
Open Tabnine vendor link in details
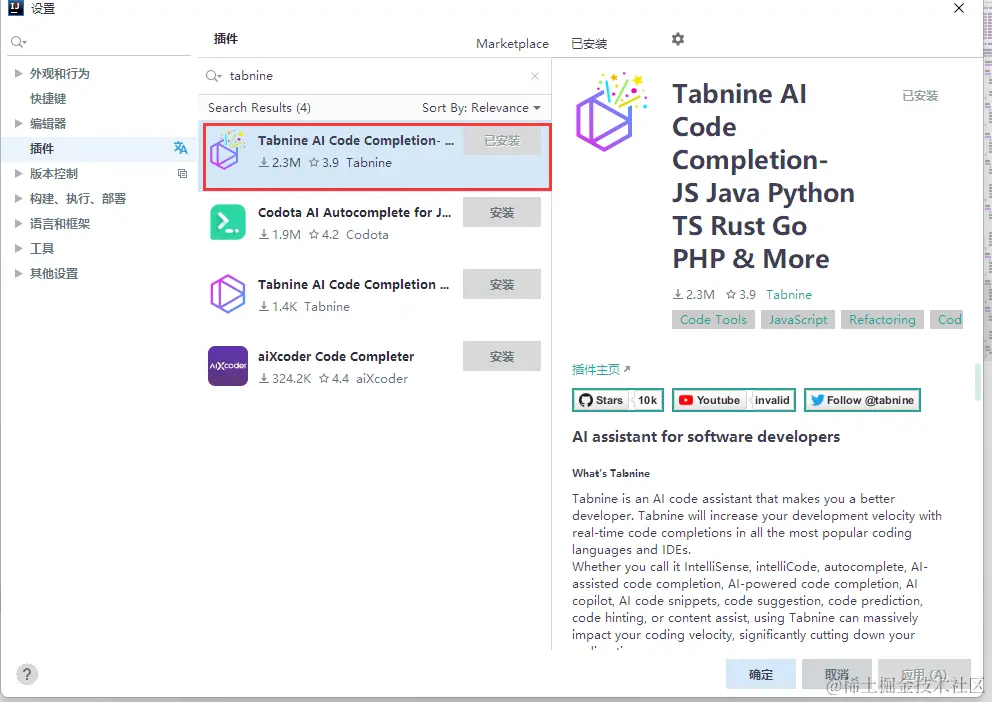pos(788,295)
